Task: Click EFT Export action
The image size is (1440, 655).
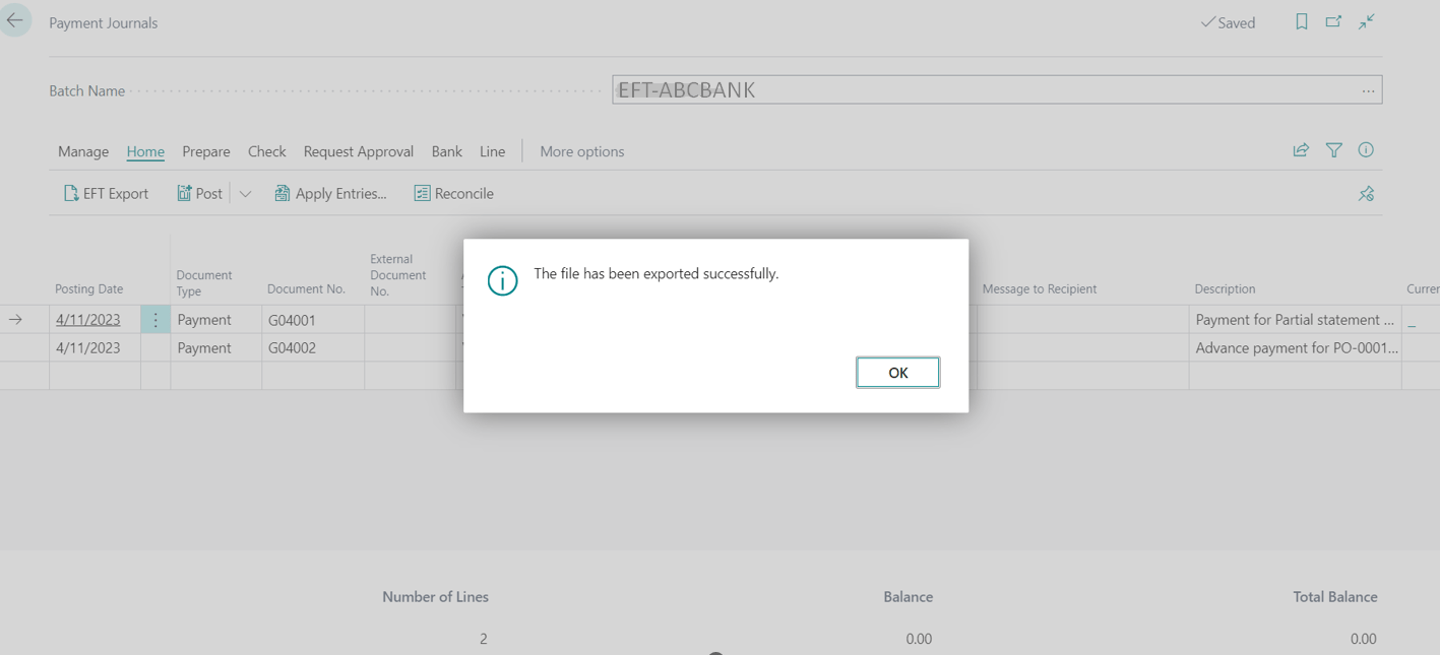Action: click(106, 194)
